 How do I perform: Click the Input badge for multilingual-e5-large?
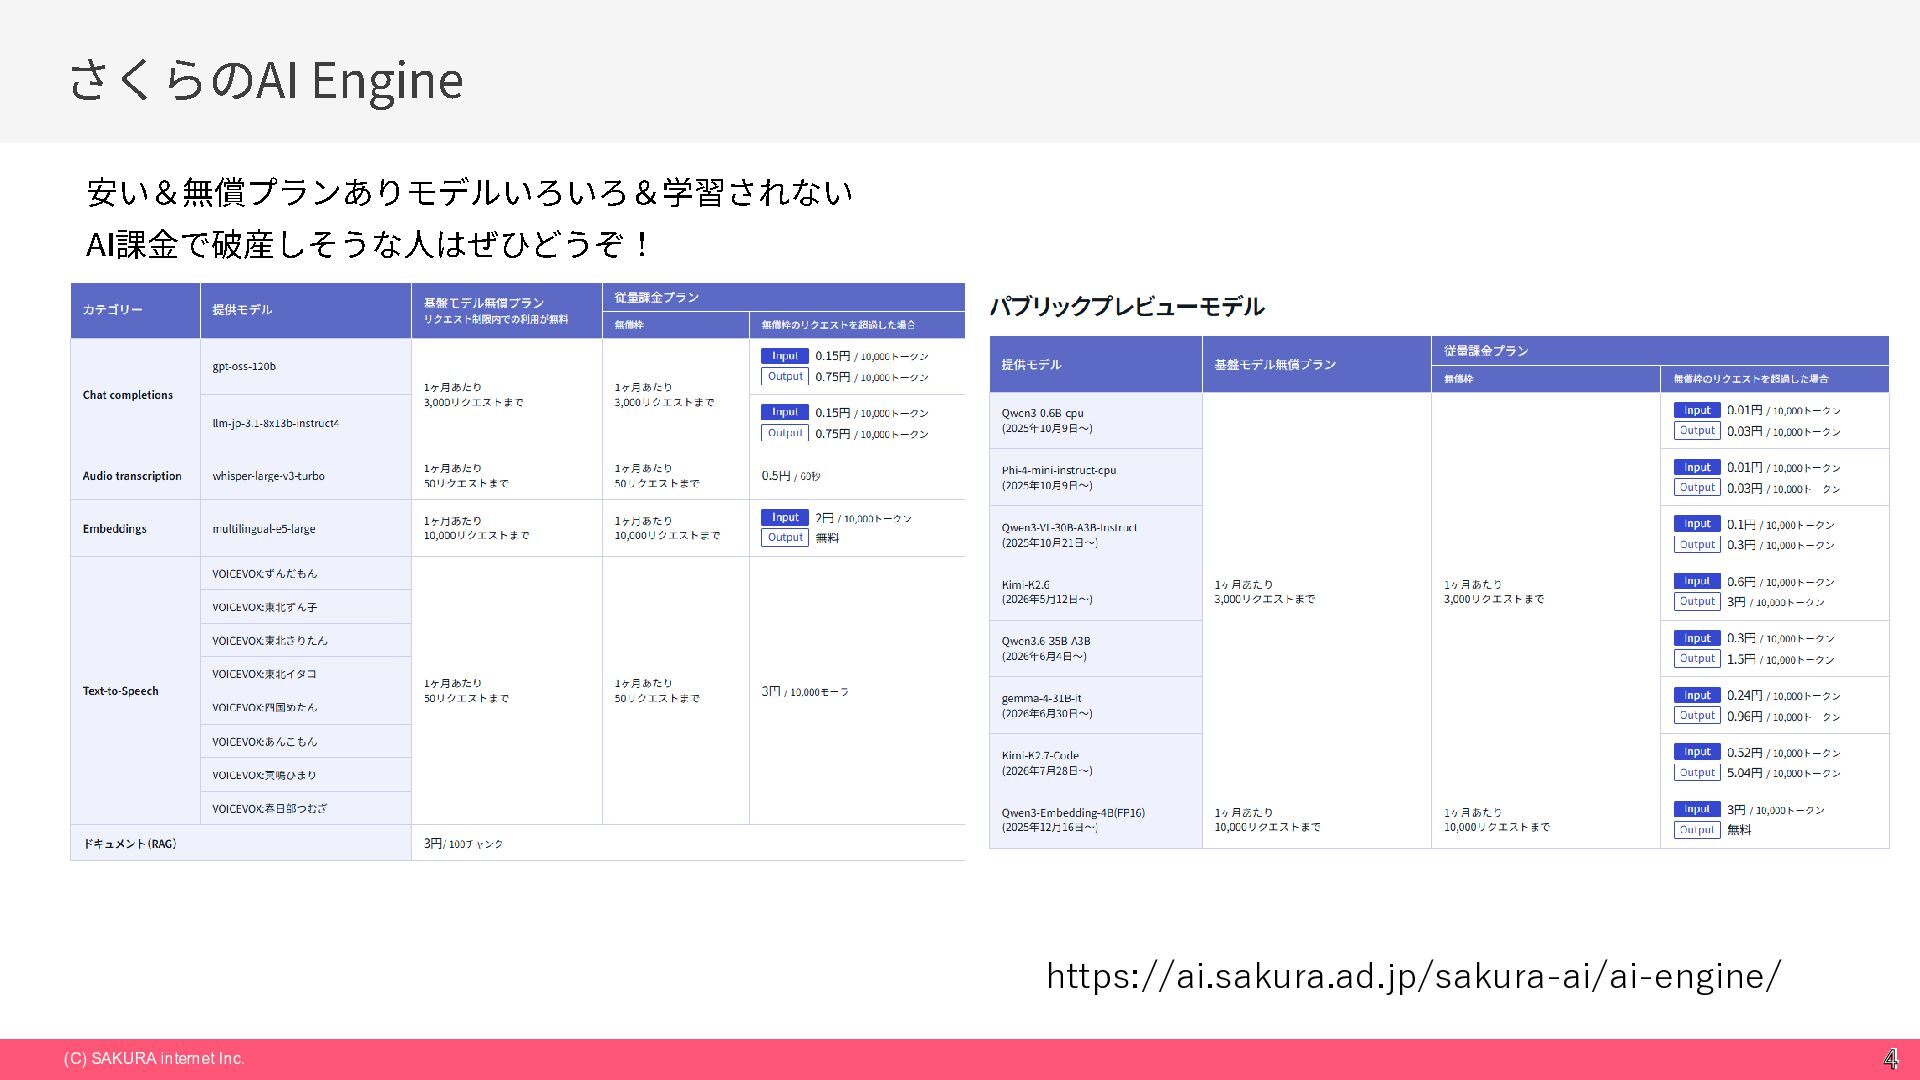tap(785, 517)
